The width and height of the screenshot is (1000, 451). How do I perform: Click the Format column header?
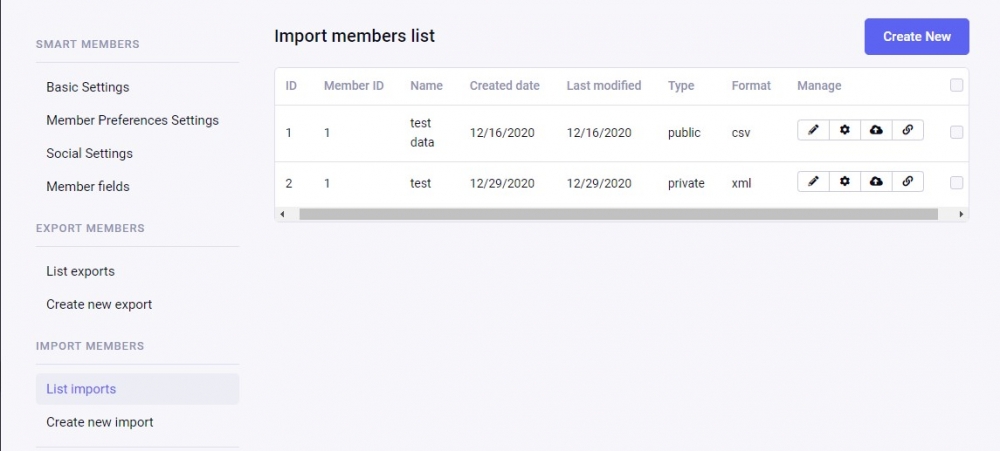click(751, 85)
